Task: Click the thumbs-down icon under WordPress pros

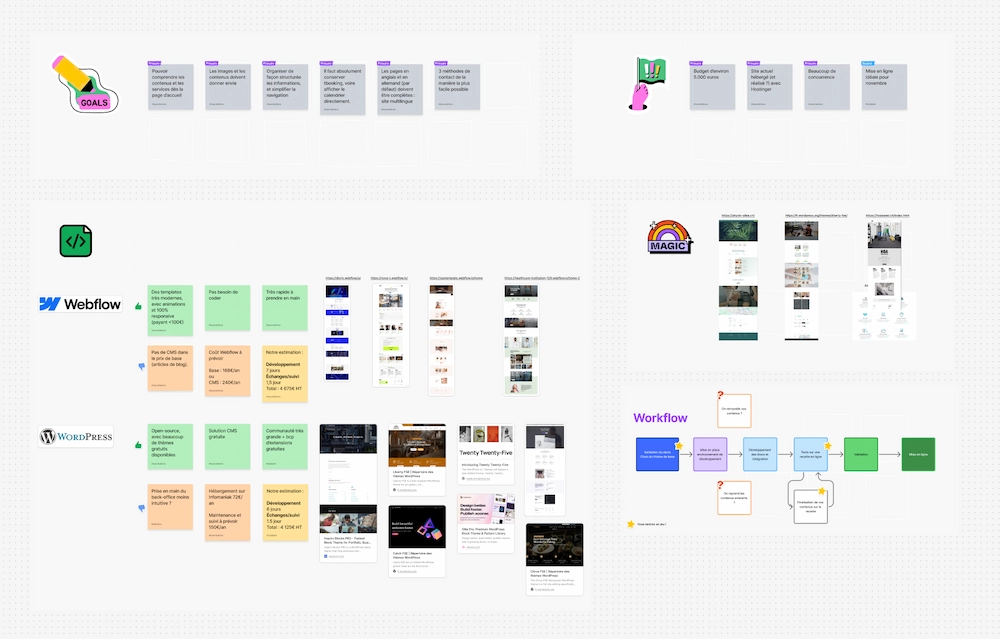Action: point(139,508)
